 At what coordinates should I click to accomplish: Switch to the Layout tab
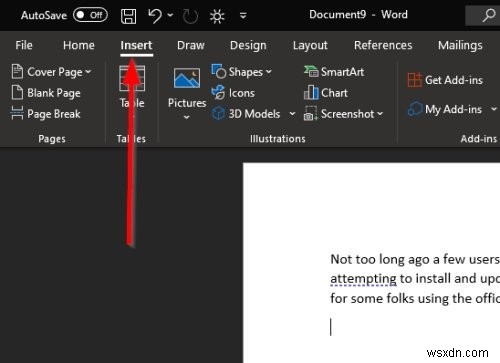pyautogui.click(x=310, y=45)
